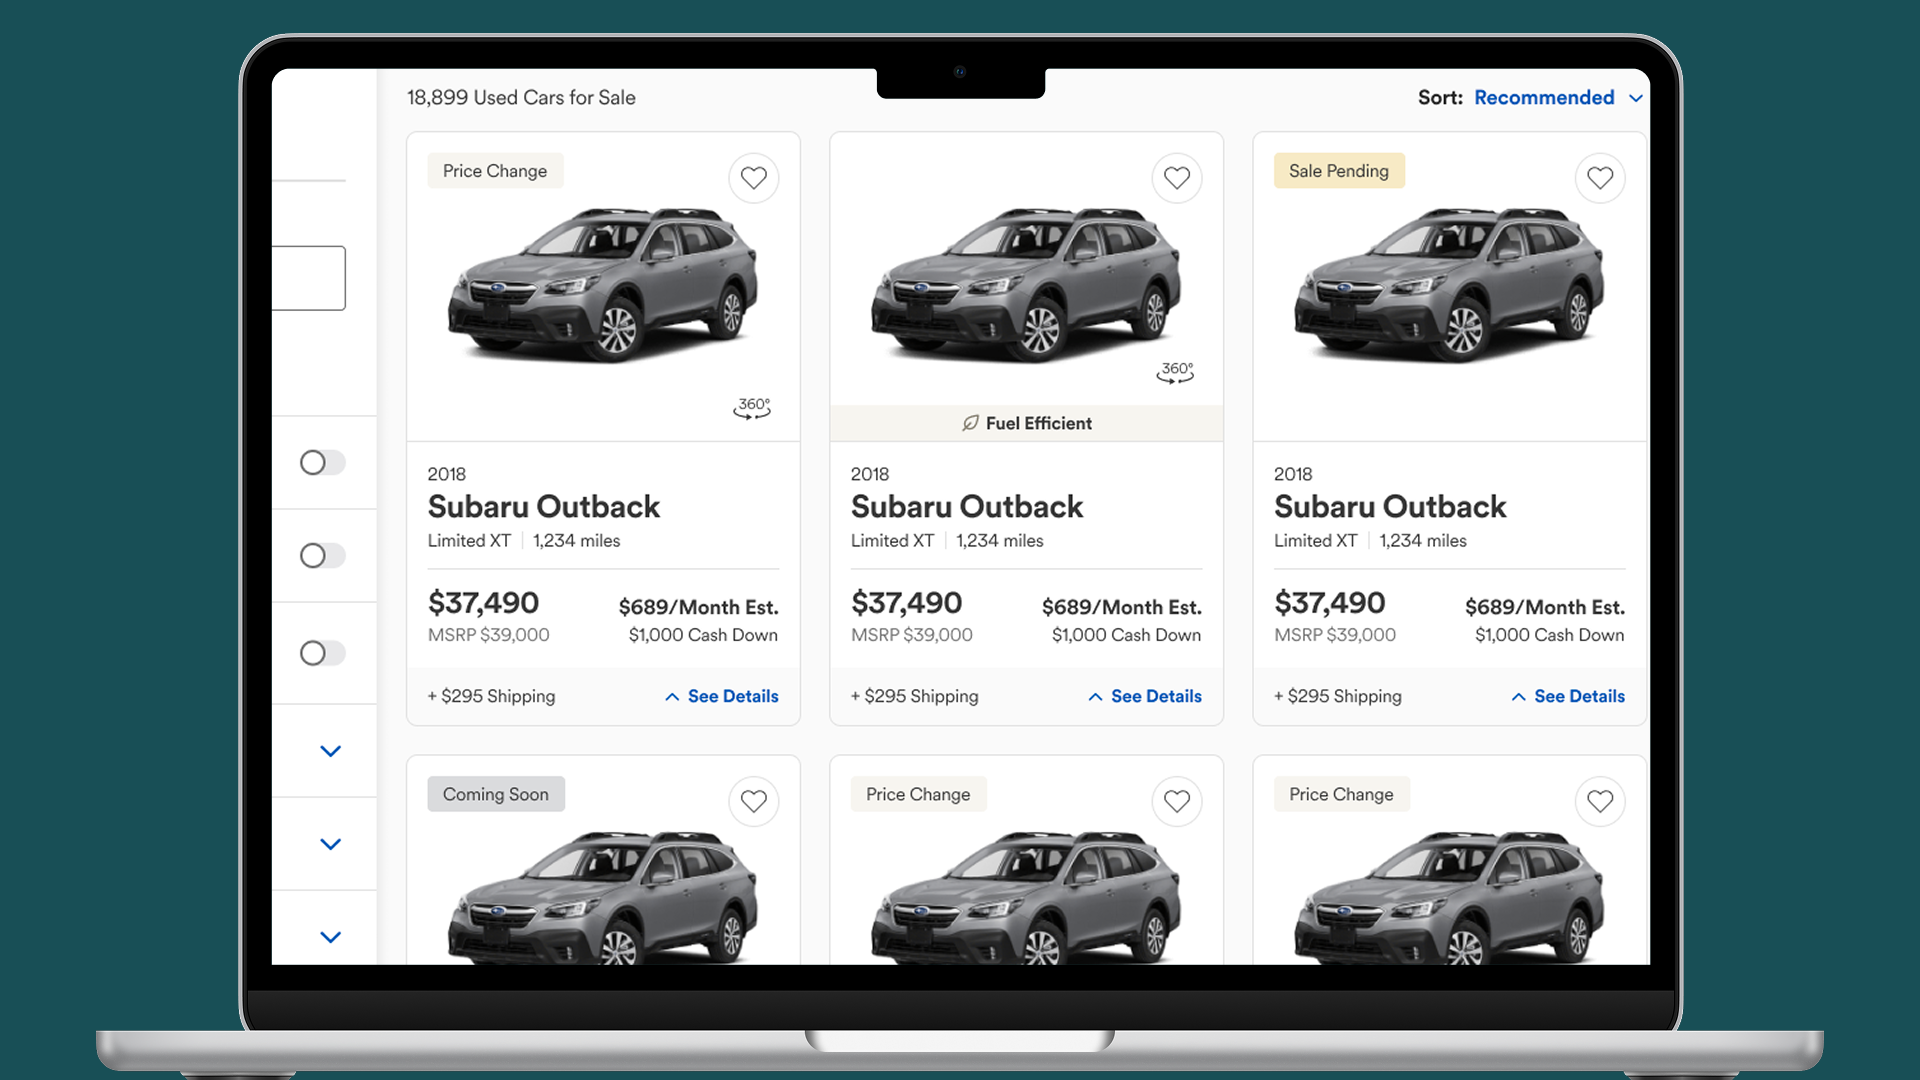Click heart on bottom middle Price Change card

tap(1176, 801)
